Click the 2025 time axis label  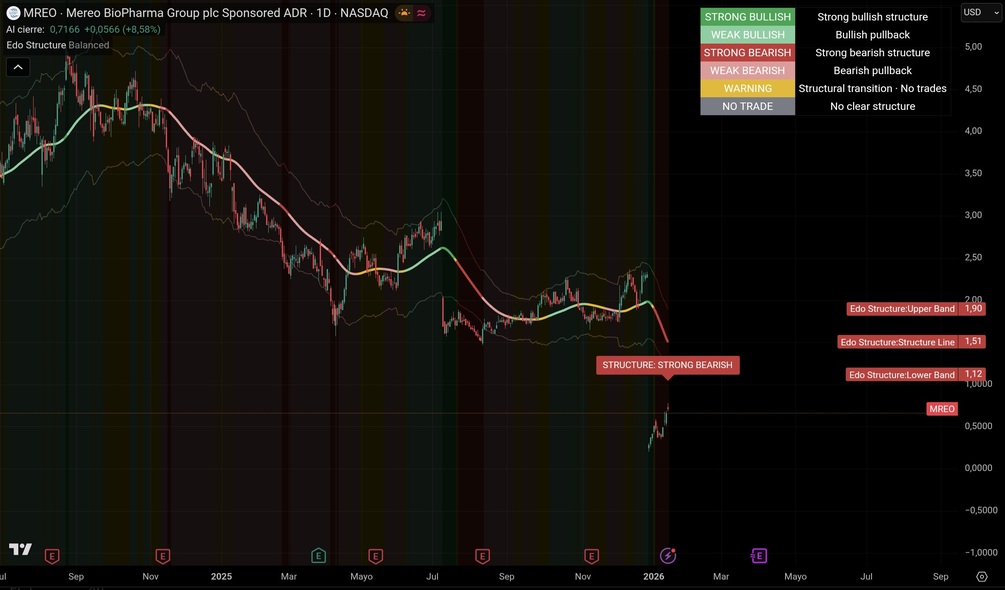(x=221, y=577)
